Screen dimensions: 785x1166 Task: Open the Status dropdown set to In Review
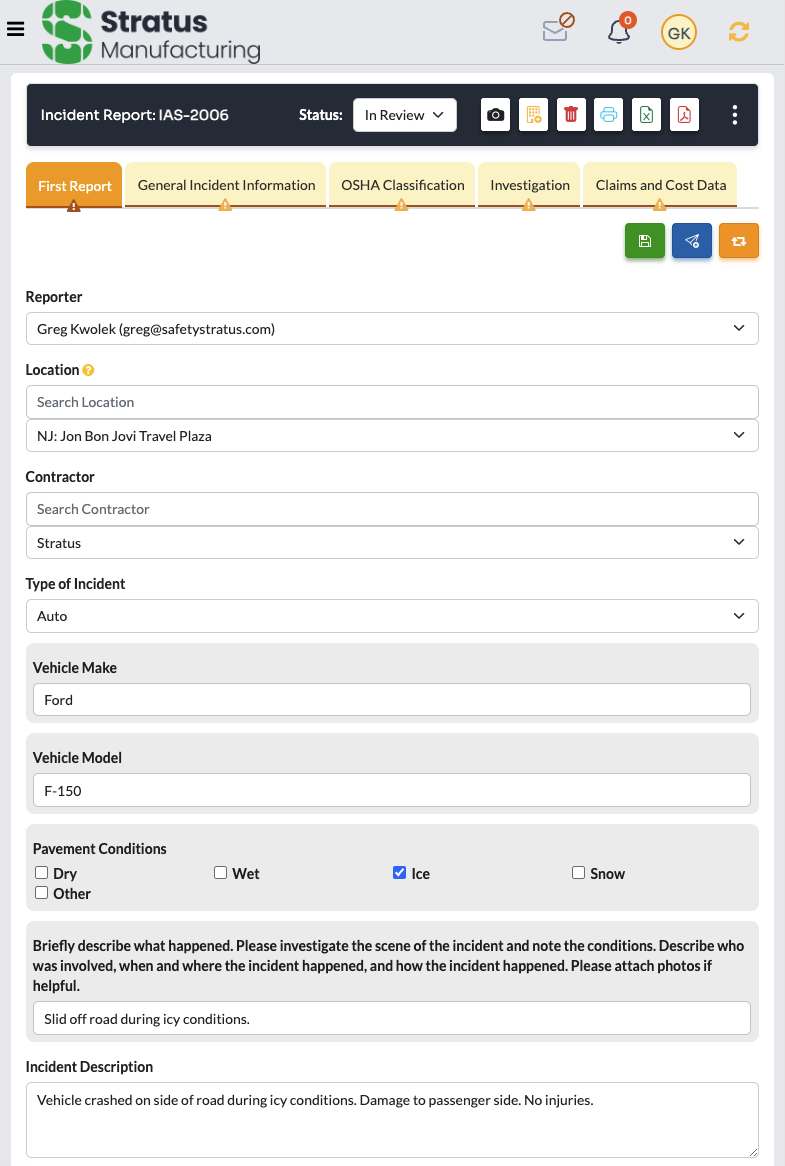tap(404, 115)
